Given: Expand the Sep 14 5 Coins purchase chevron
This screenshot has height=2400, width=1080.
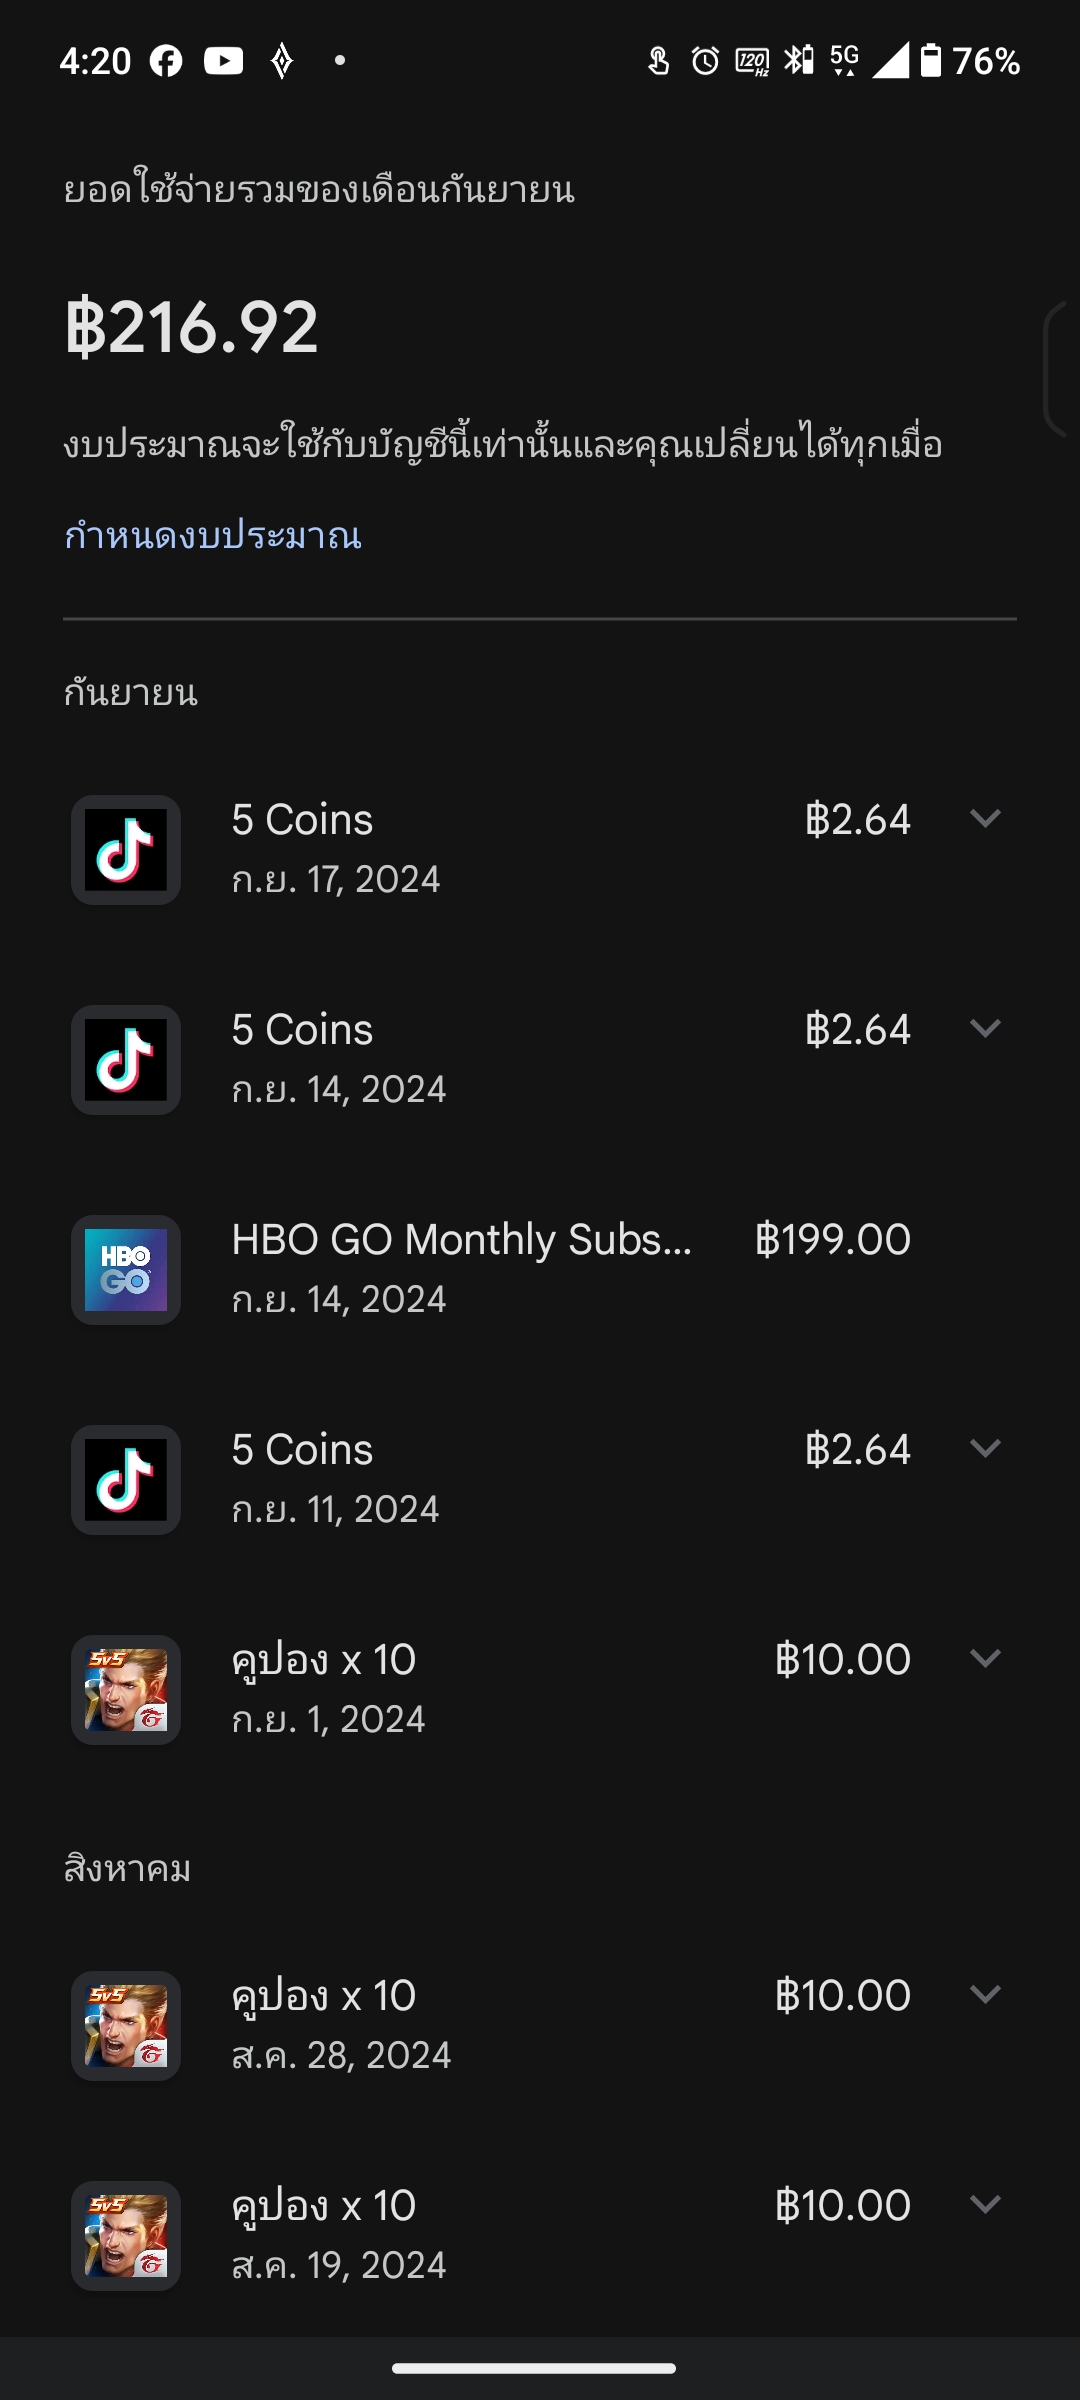Looking at the screenshot, I should tap(985, 1029).
